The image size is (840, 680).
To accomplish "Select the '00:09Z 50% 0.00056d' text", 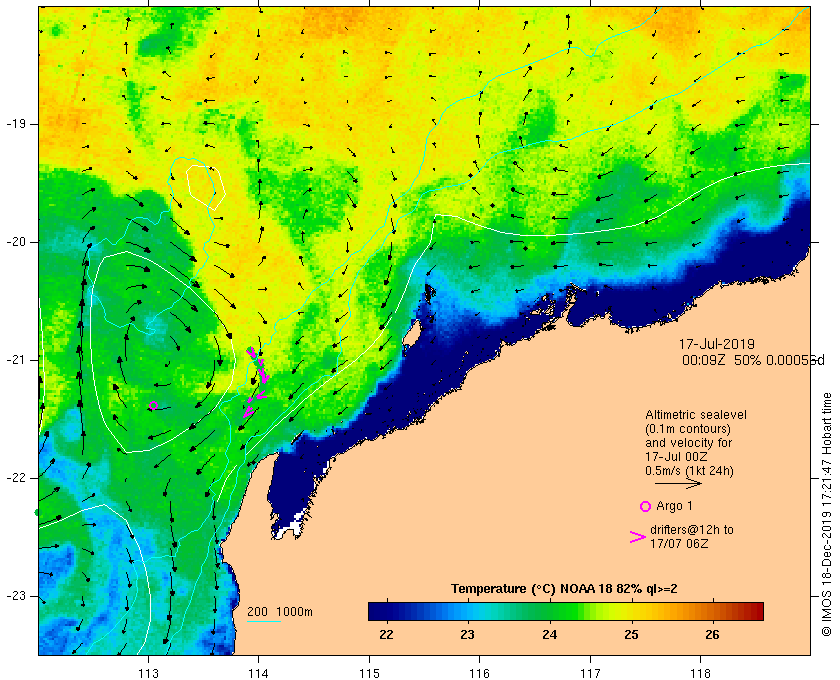I will point(753,360).
